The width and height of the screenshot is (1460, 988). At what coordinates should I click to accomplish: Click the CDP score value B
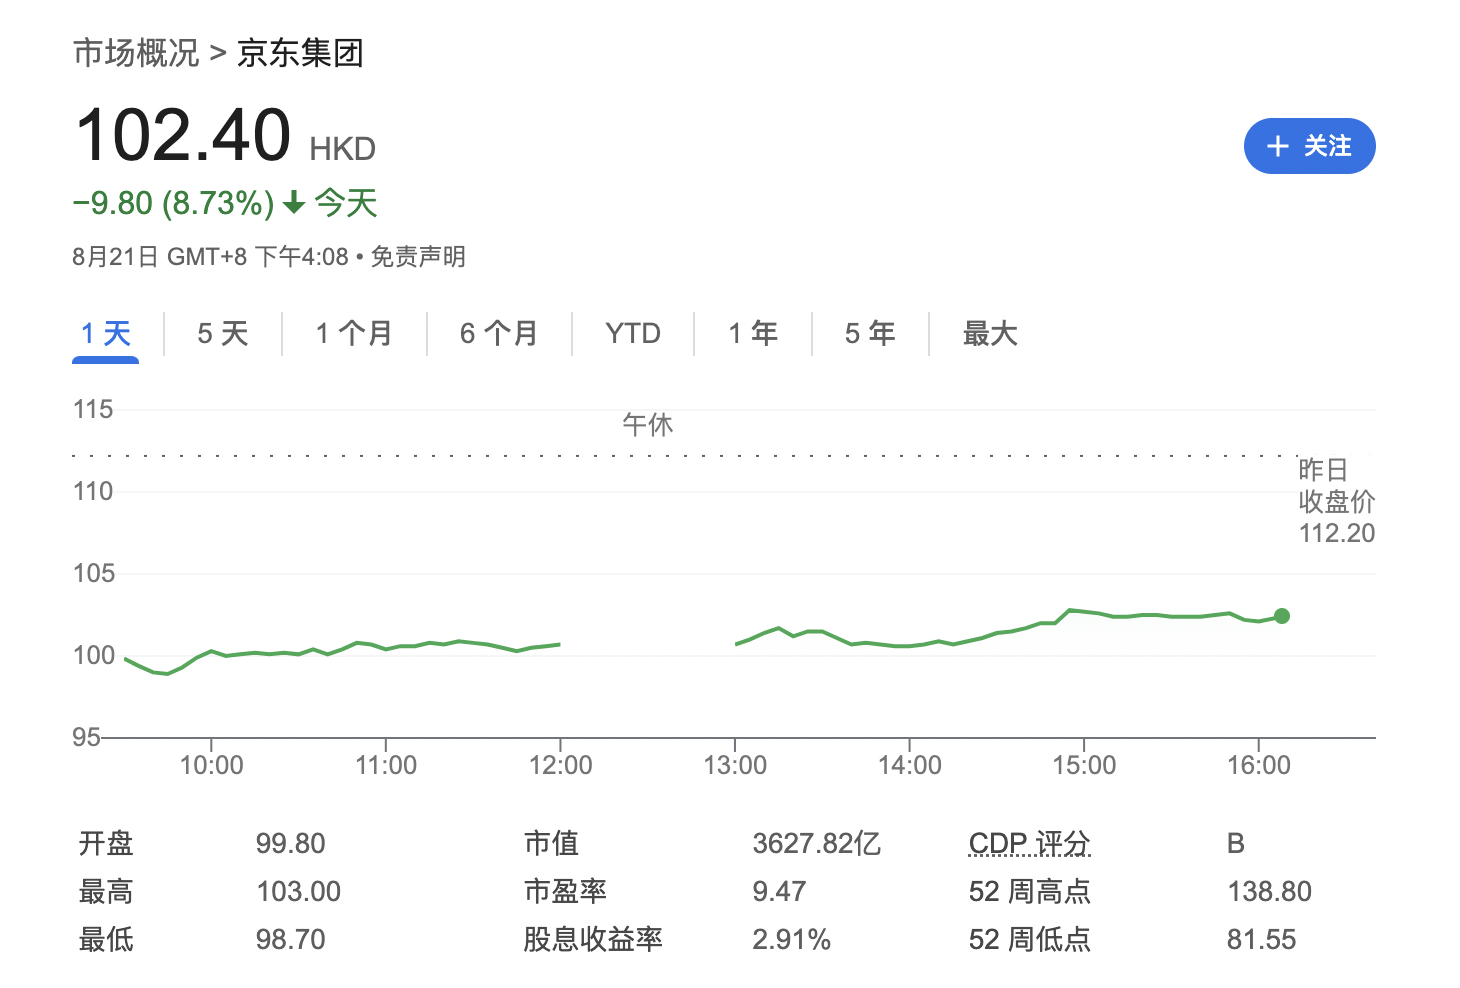pyautogui.click(x=1236, y=843)
